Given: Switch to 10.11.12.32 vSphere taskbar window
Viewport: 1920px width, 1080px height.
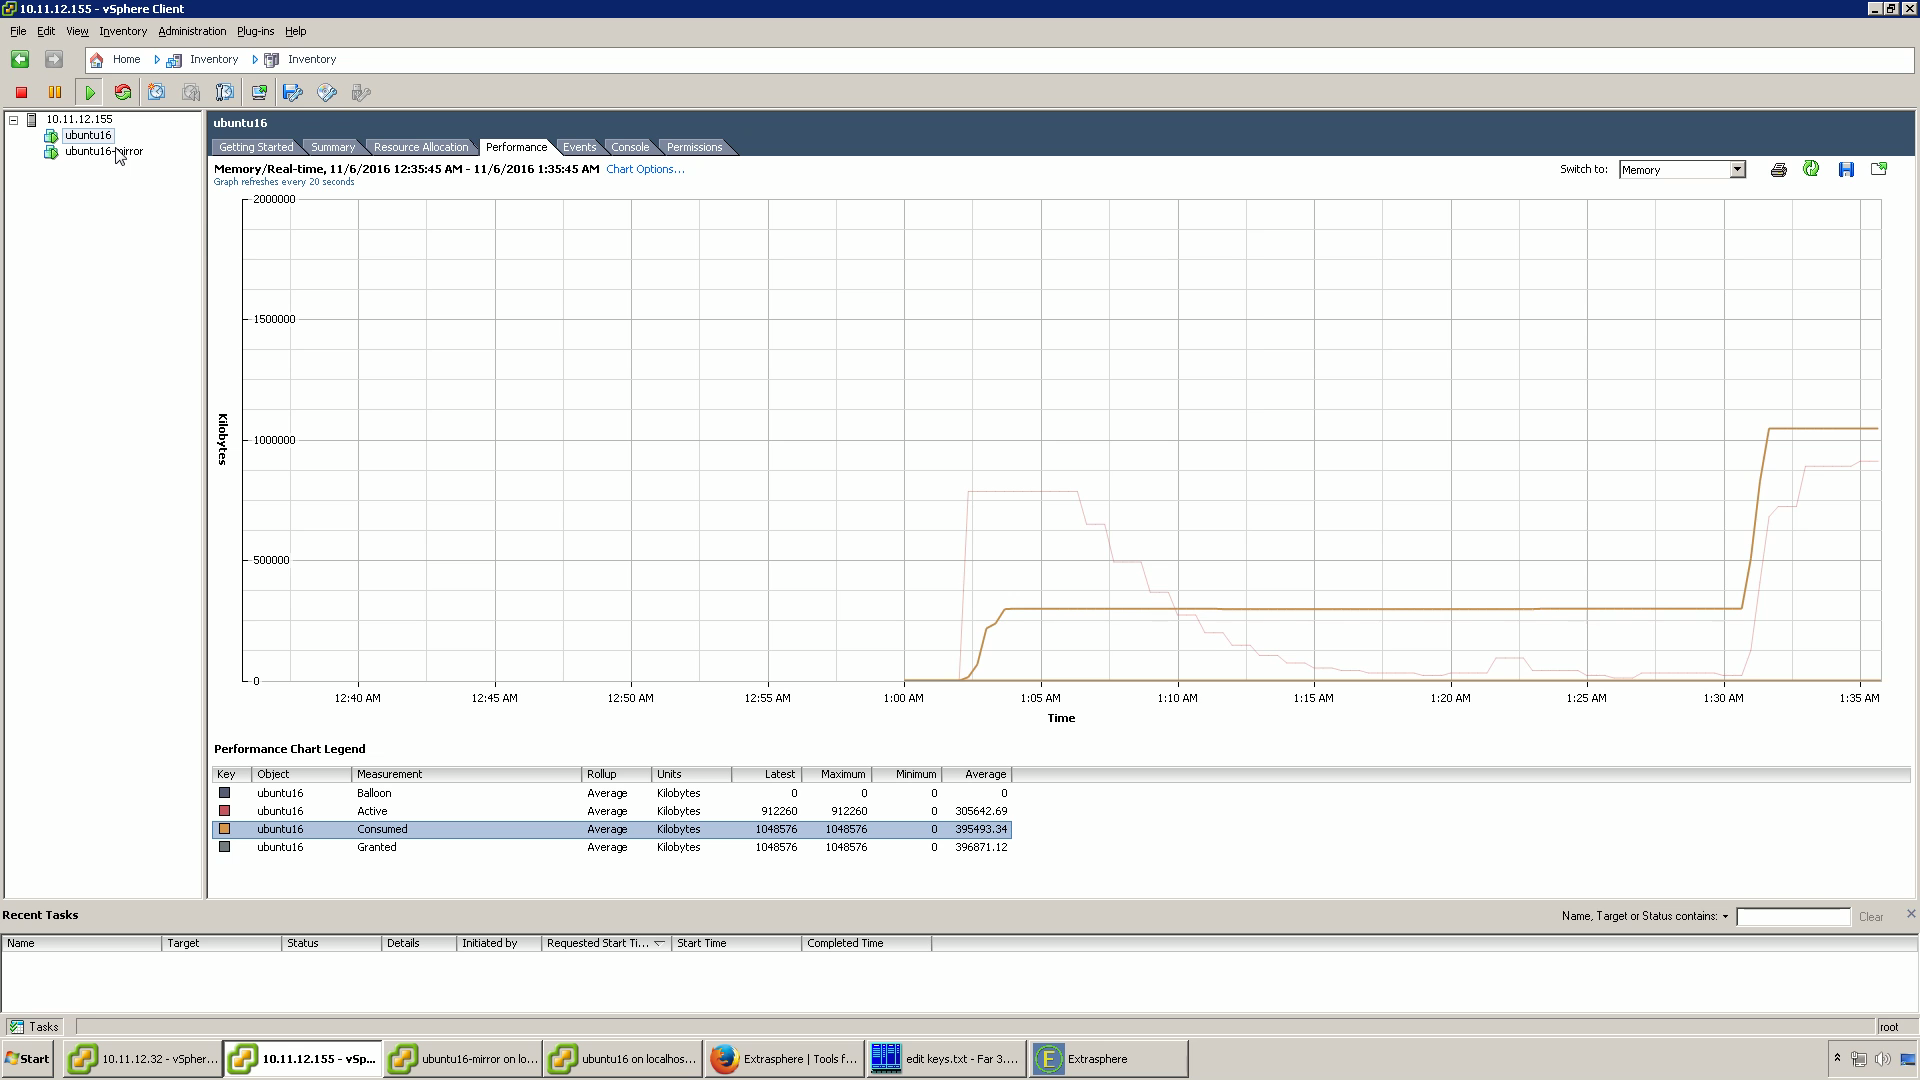Looking at the screenshot, I should [142, 1059].
